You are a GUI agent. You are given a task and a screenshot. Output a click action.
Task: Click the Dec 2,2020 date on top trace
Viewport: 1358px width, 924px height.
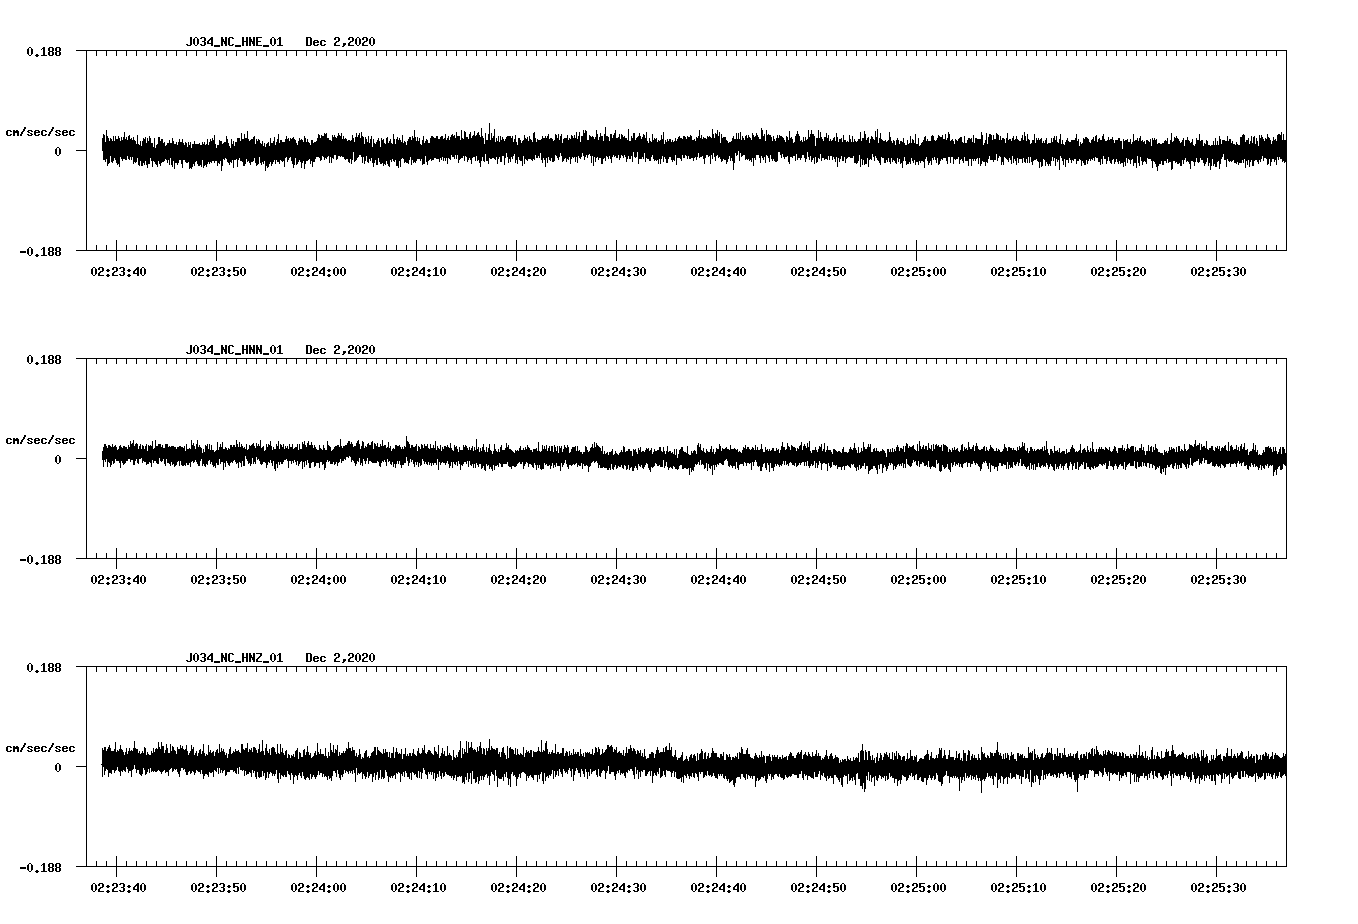point(342,43)
